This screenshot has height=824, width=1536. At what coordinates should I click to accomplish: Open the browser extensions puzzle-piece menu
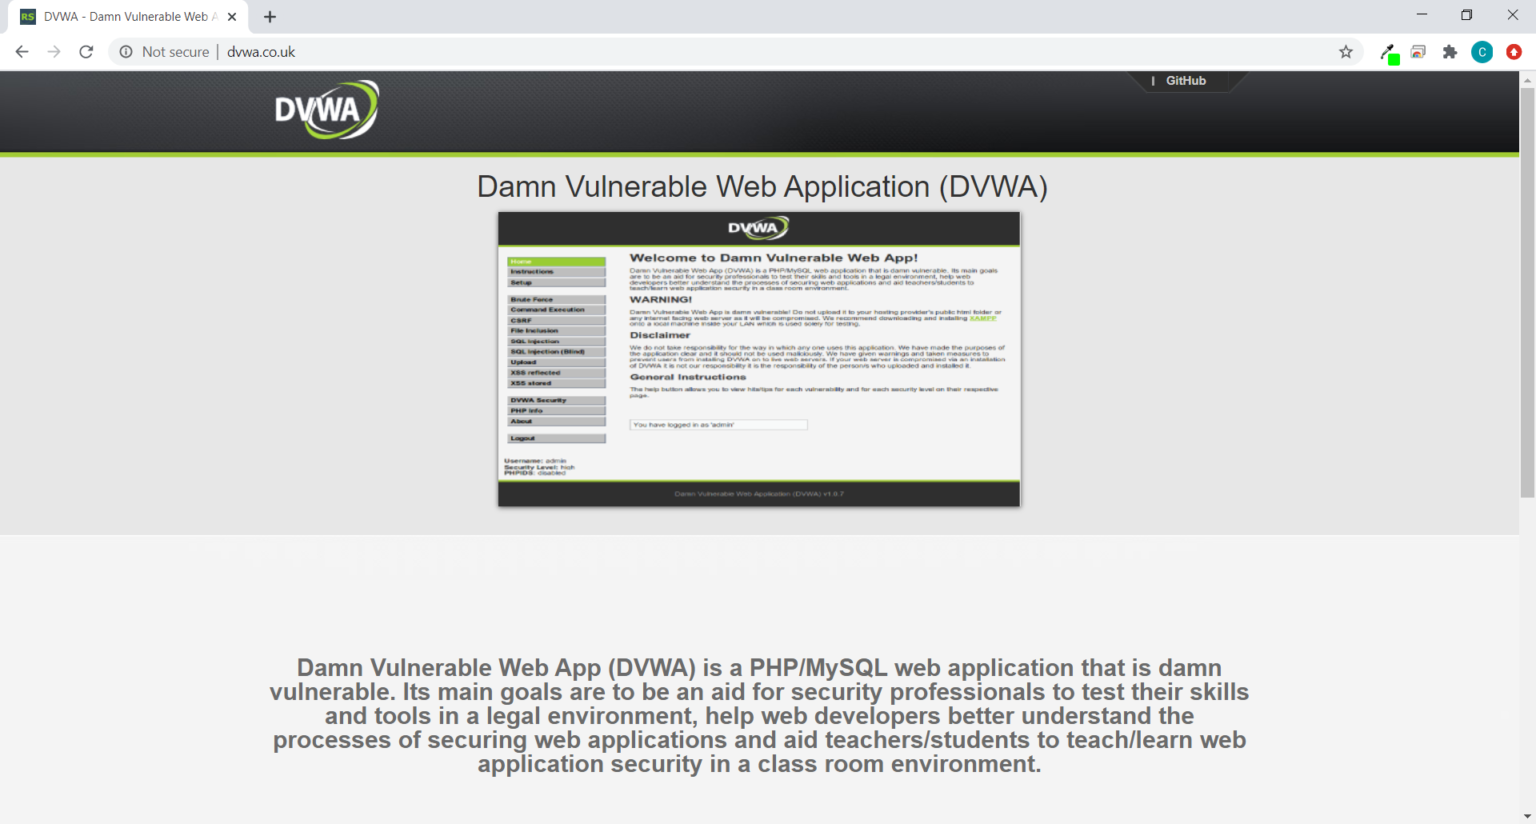click(x=1449, y=51)
